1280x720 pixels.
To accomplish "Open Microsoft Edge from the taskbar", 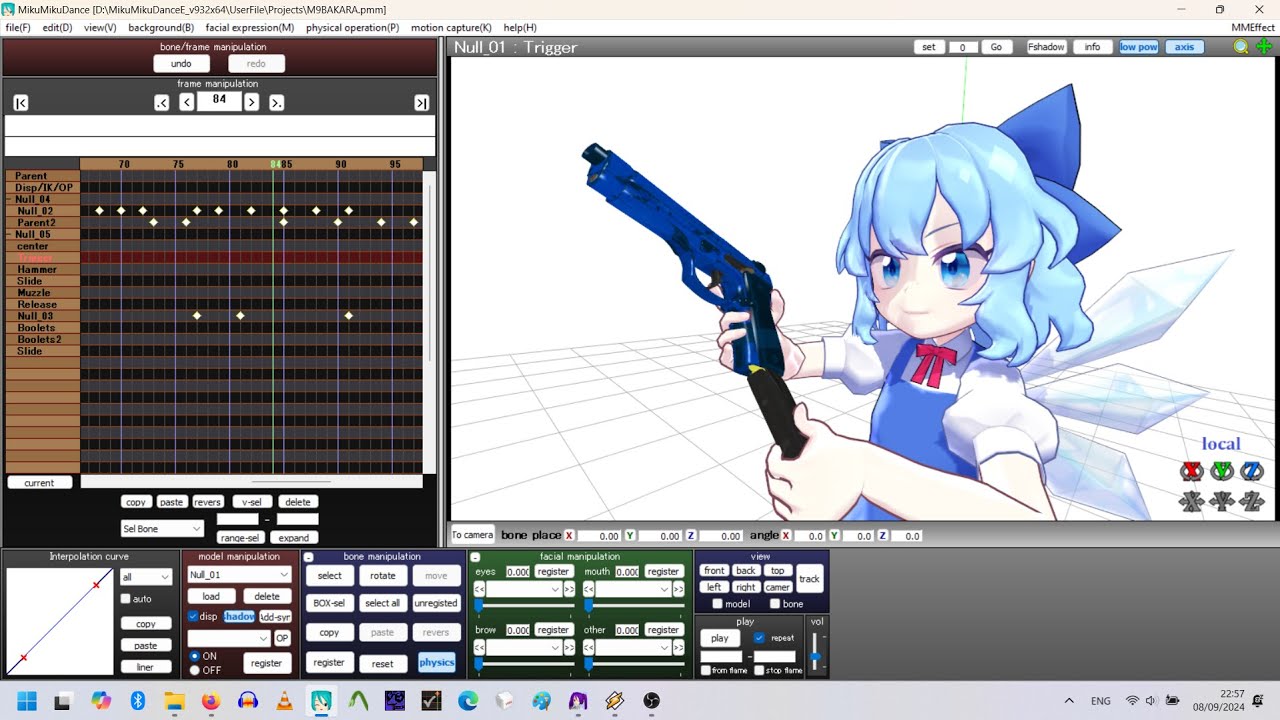I will (x=468, y=701).
